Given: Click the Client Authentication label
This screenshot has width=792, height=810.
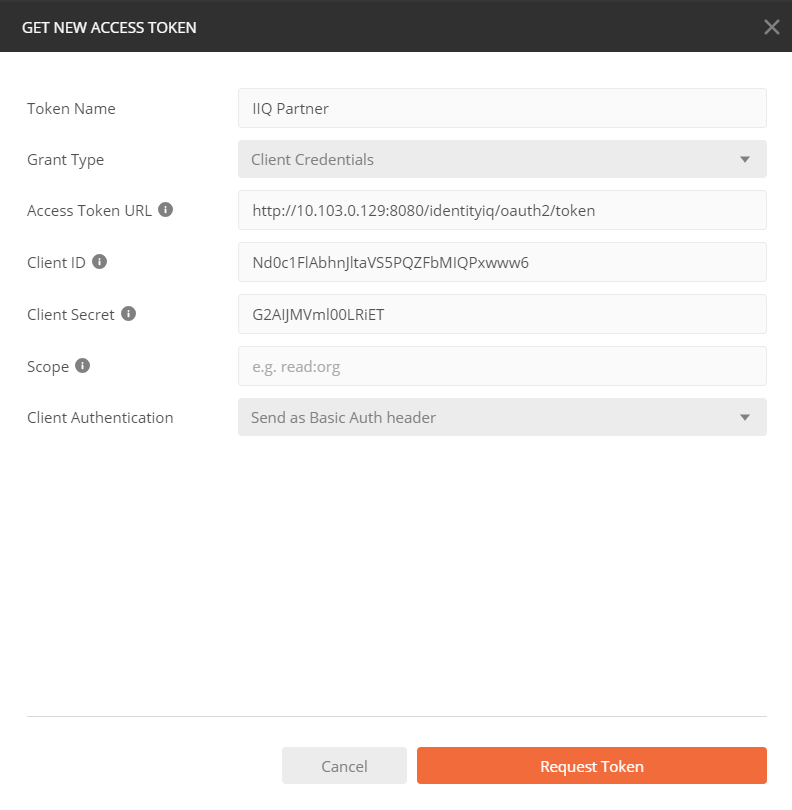Looking at the screenshot, I should tap(100, 418).
